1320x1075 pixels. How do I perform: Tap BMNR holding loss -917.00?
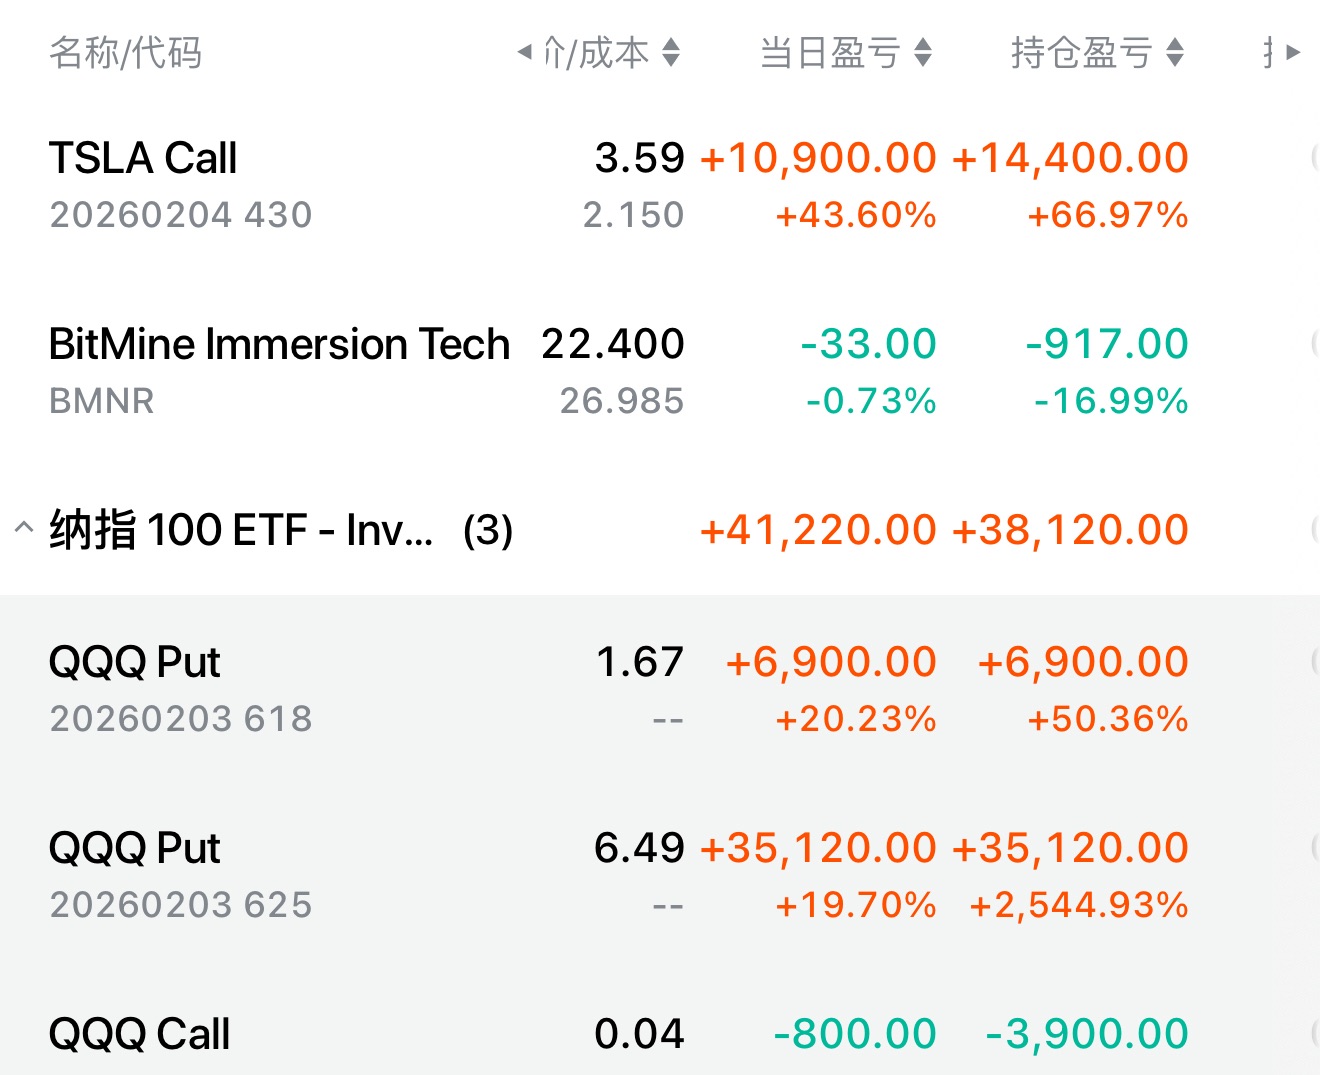point(1107,344)
